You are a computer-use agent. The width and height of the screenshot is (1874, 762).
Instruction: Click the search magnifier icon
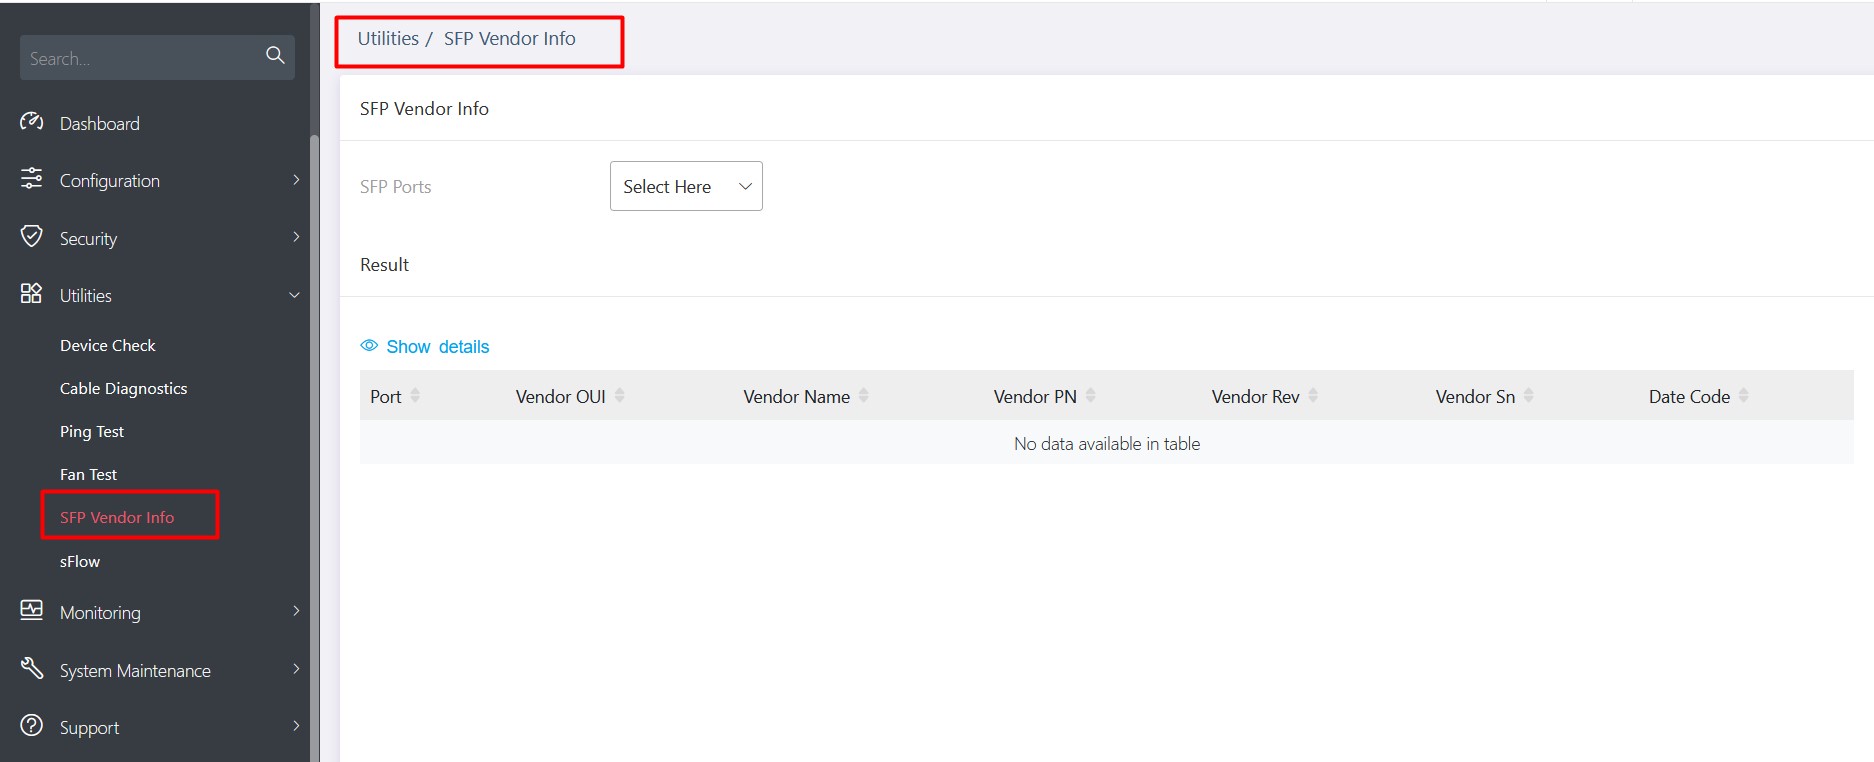click(x=275, y=56)
